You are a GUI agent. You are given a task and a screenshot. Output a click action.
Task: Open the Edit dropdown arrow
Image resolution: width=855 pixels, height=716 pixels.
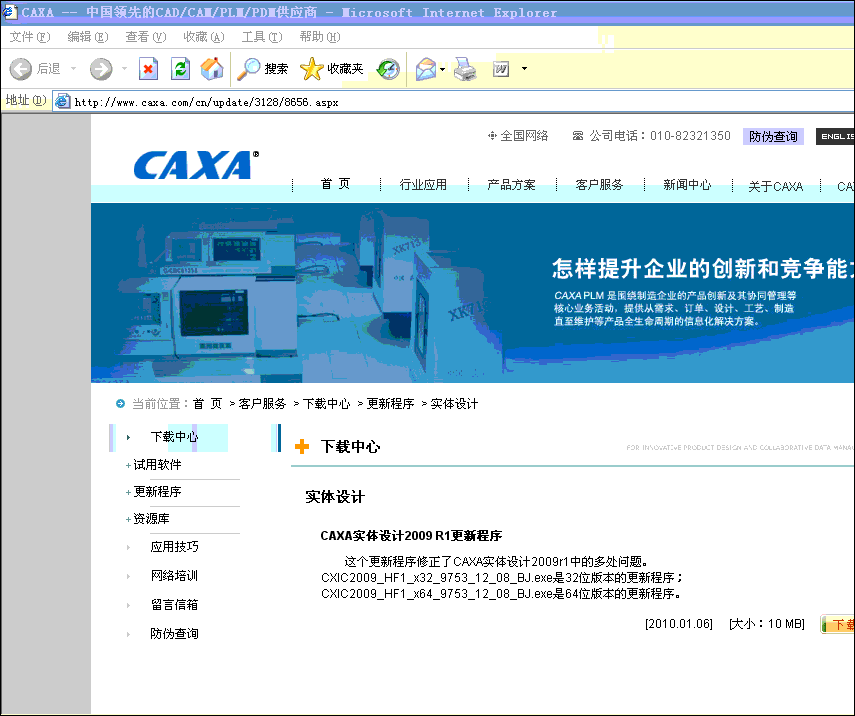pos(525,69)
